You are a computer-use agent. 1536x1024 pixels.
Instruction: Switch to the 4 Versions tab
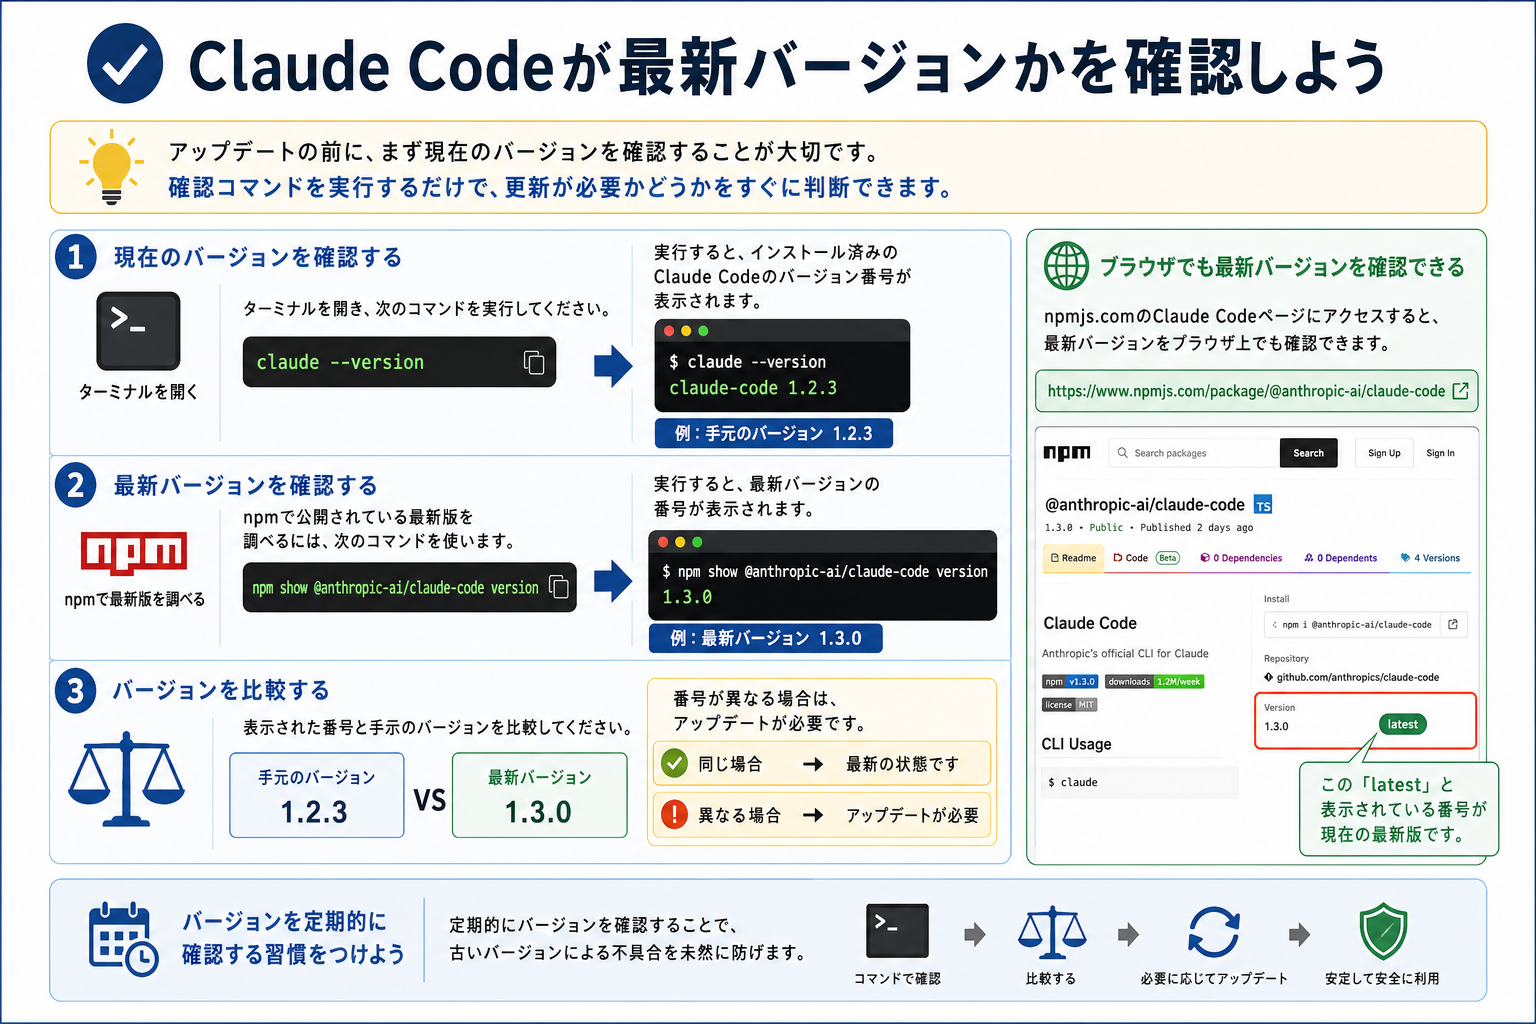(x=1430, y=558)
